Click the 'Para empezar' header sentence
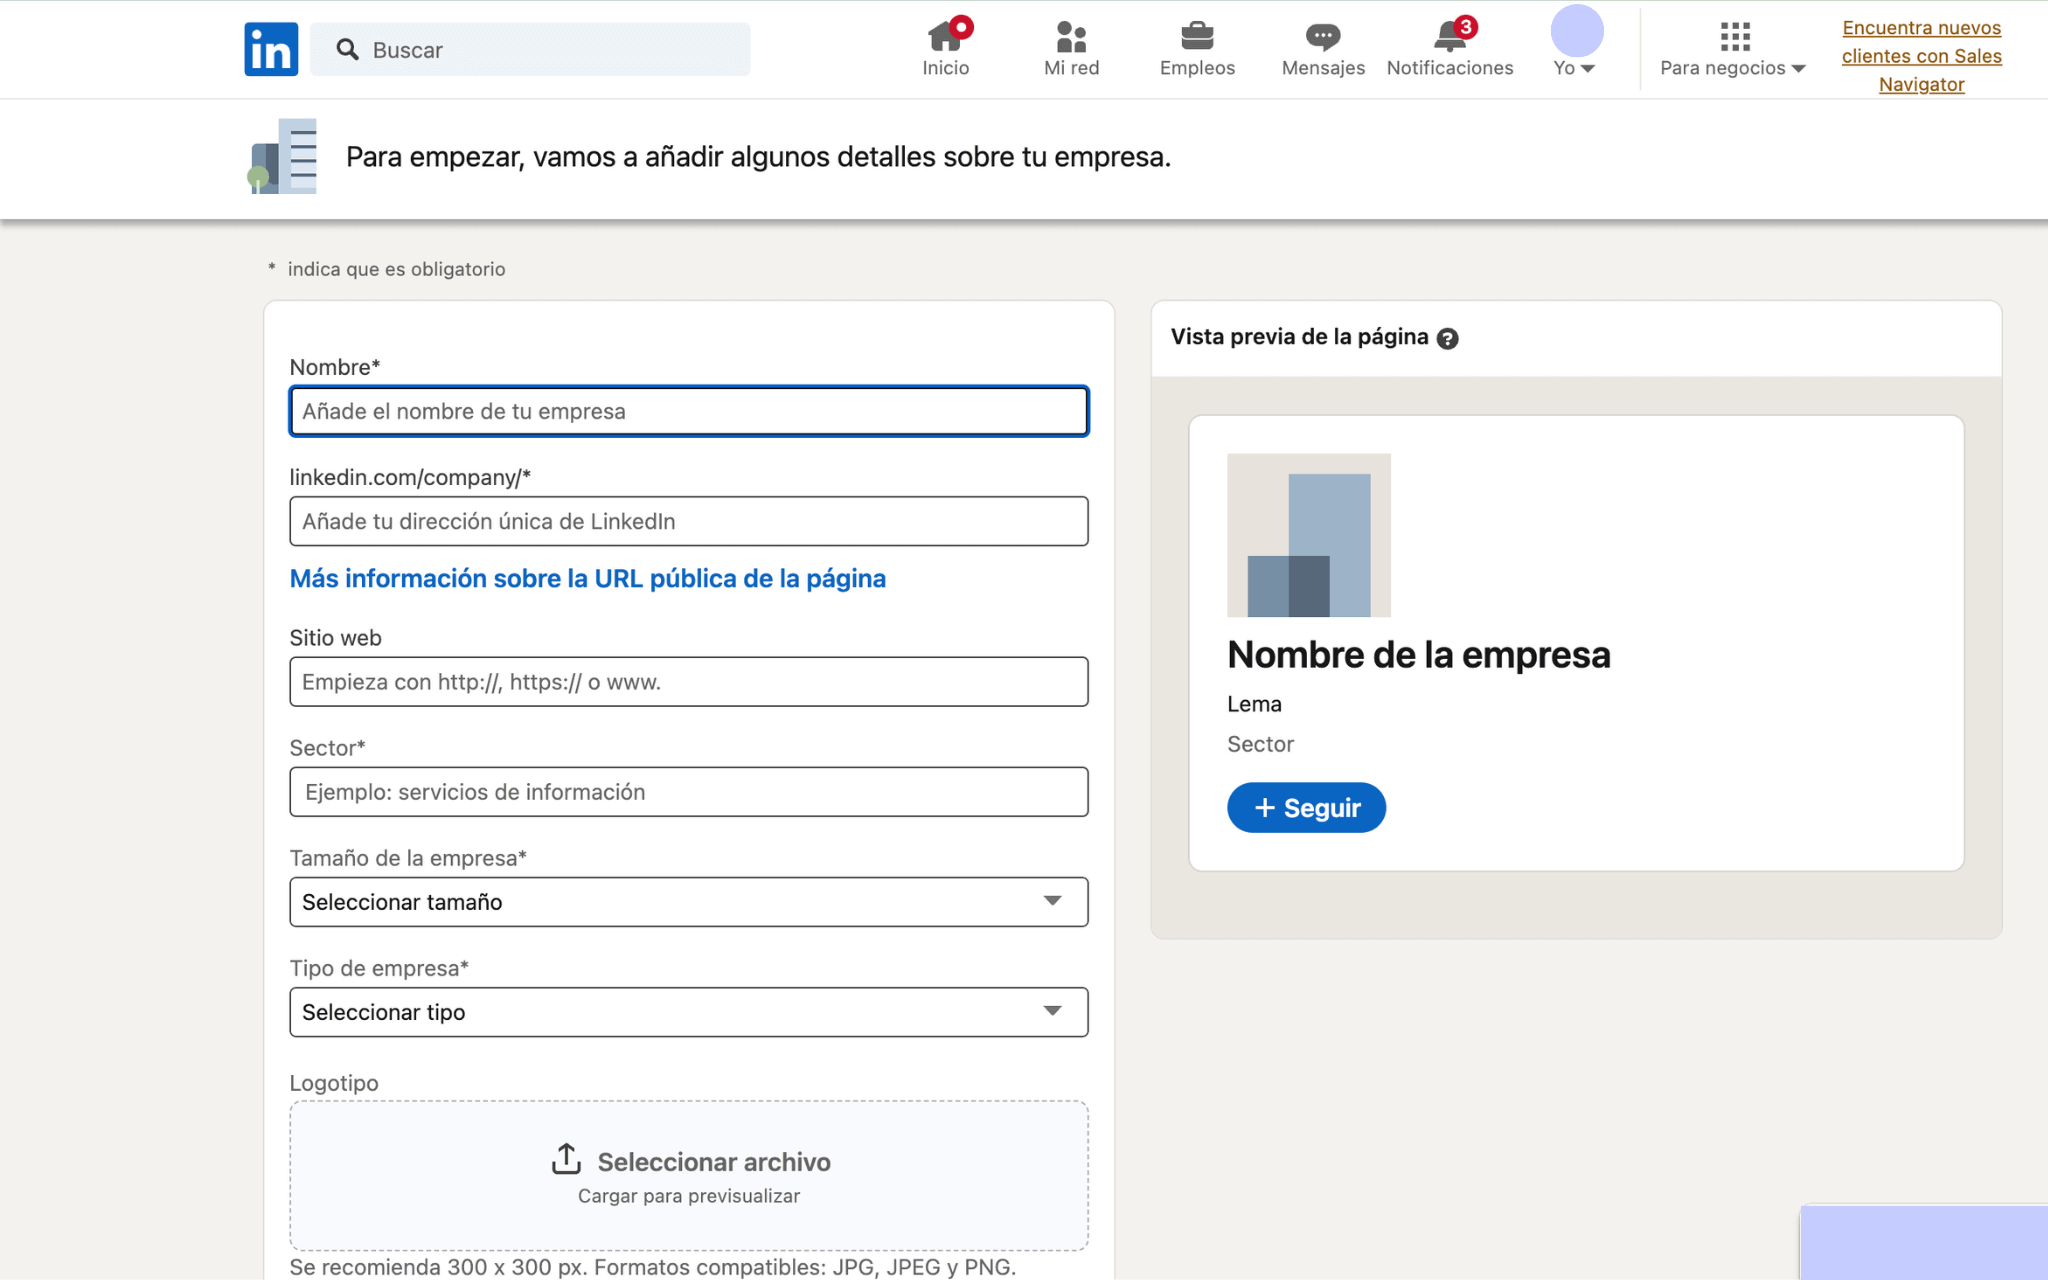 point(758,157)
